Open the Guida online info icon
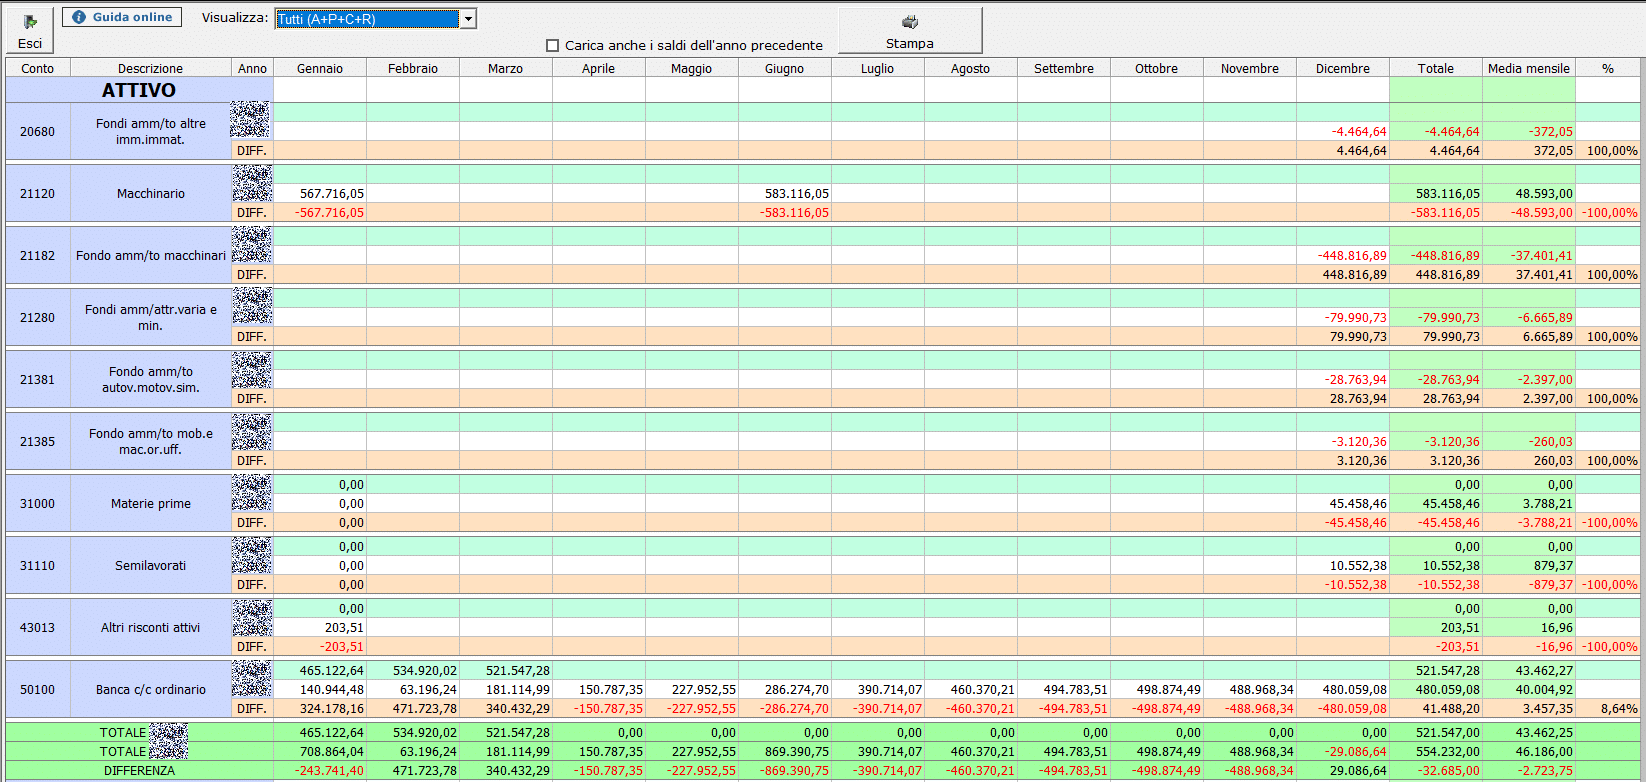 (x=79, y=17)
